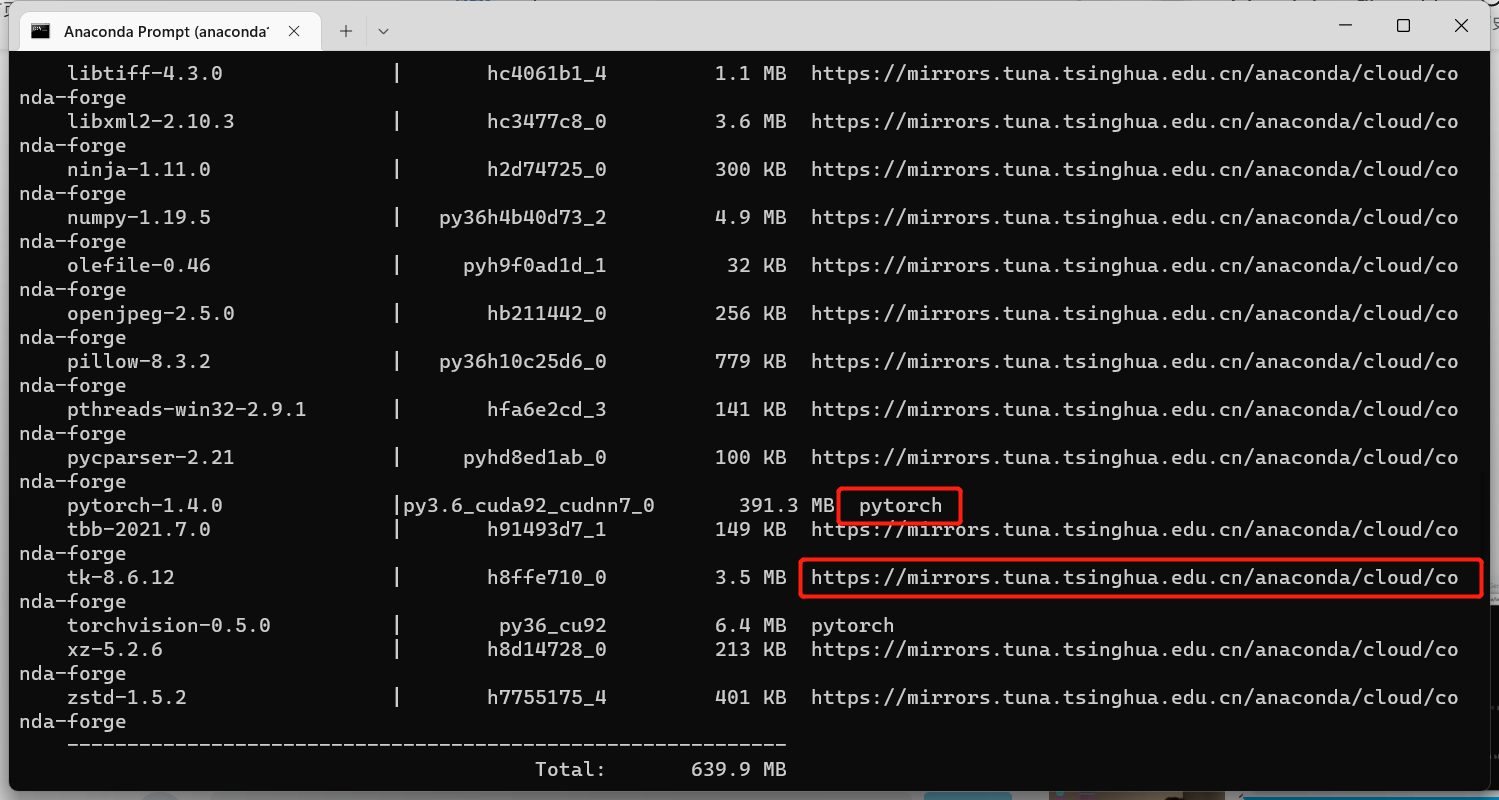Click the package name openjpeg-2.5.0
This screenshot has height=800, width=1499.
click(x=151, y=313)
